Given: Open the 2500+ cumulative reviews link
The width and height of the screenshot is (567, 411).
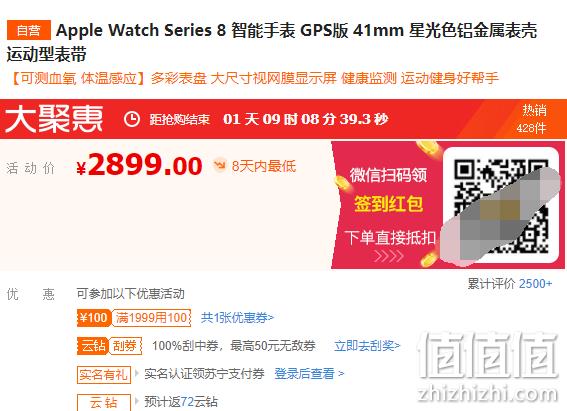Looking at the screenshot, I should click(536, 284).
